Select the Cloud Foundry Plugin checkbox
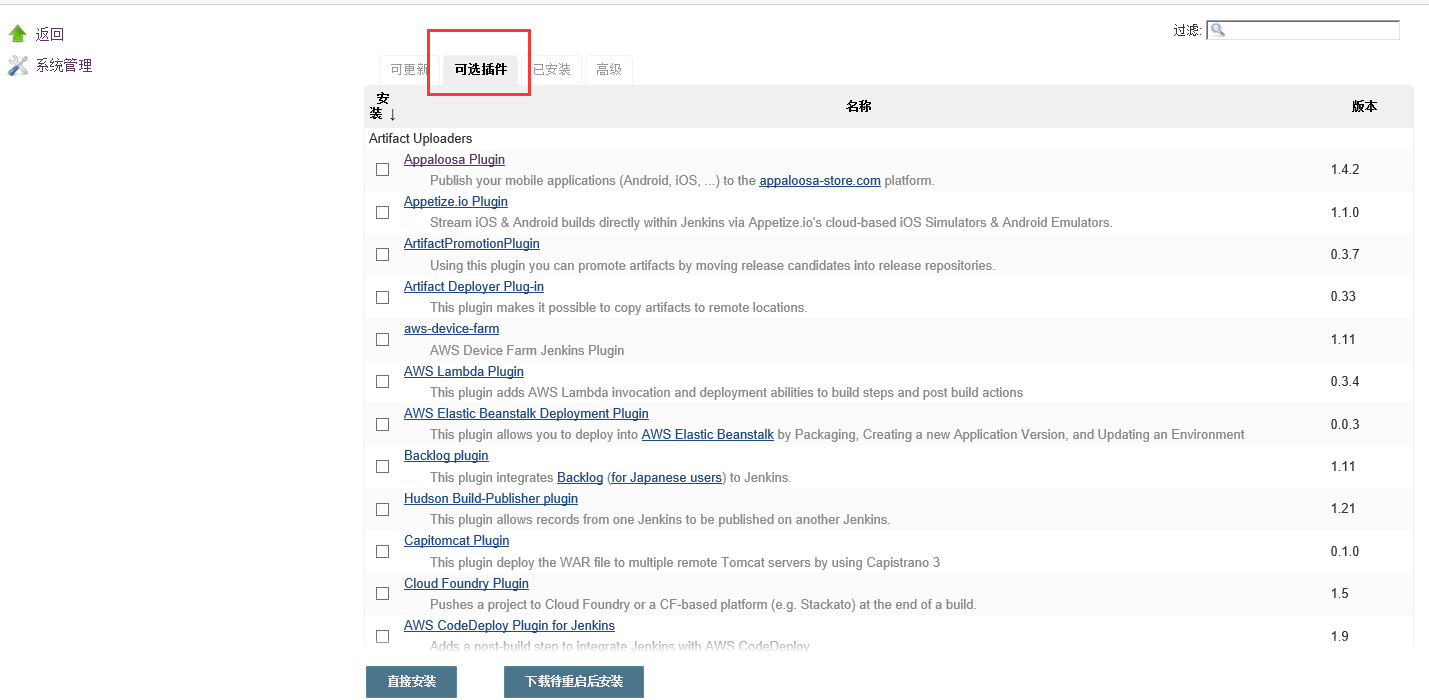This screenshot has width=1429, height=700. (x=382, y=593)
